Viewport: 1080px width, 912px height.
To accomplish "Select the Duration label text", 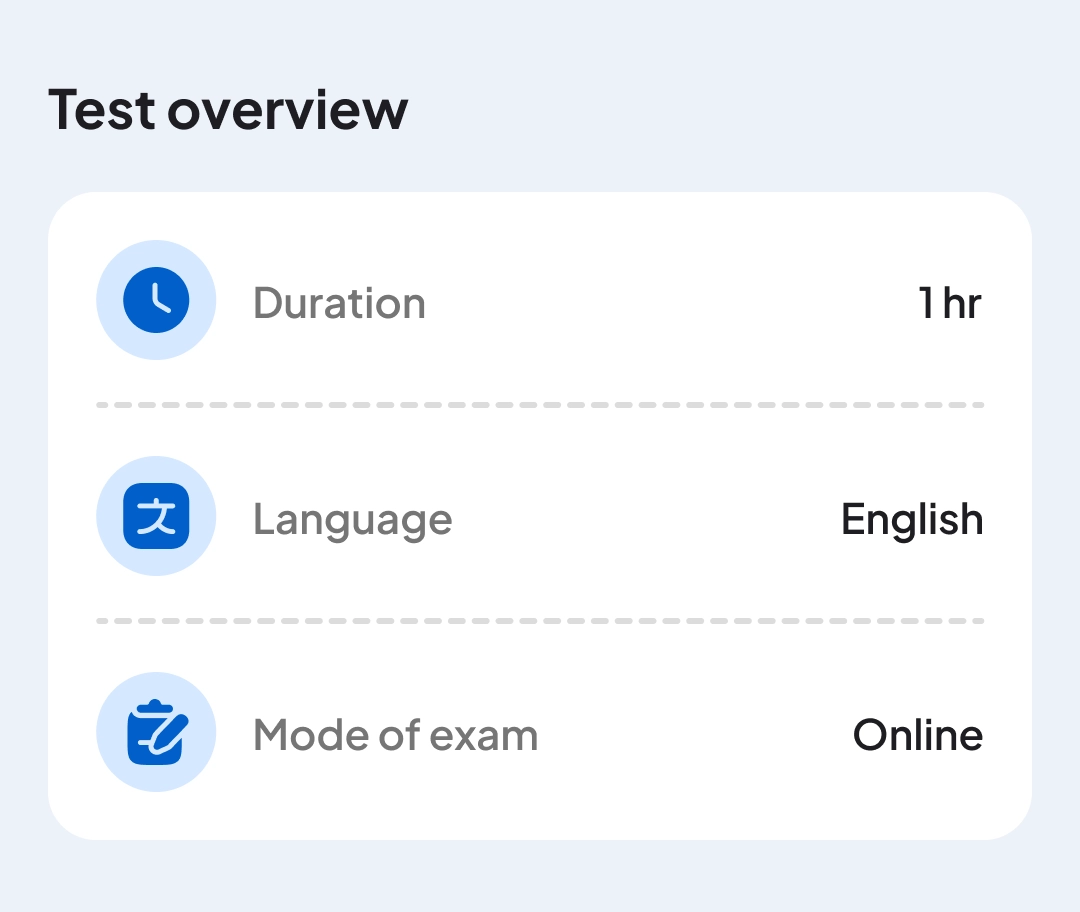I will (x=339, y=303).
